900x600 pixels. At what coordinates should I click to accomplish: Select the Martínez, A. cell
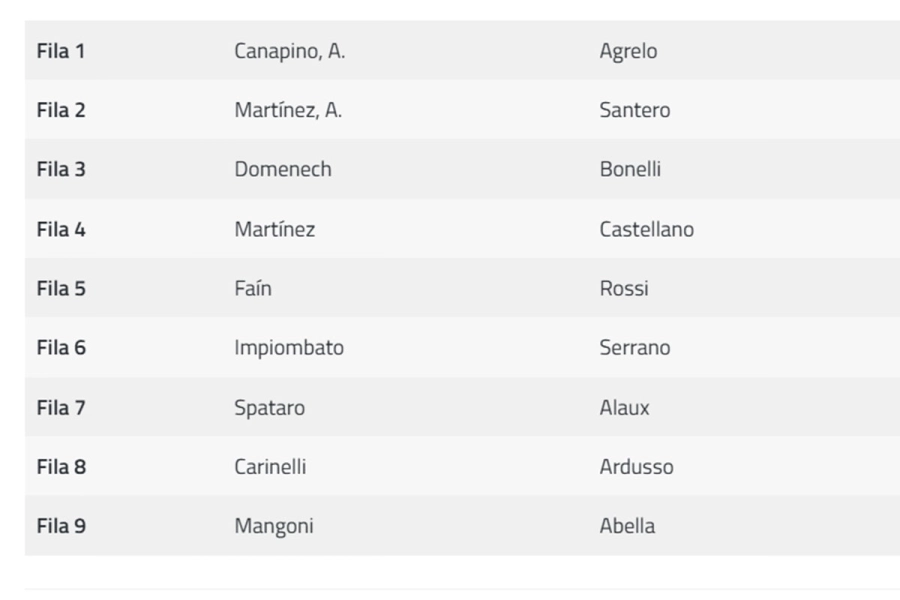[x=288, y=110]
